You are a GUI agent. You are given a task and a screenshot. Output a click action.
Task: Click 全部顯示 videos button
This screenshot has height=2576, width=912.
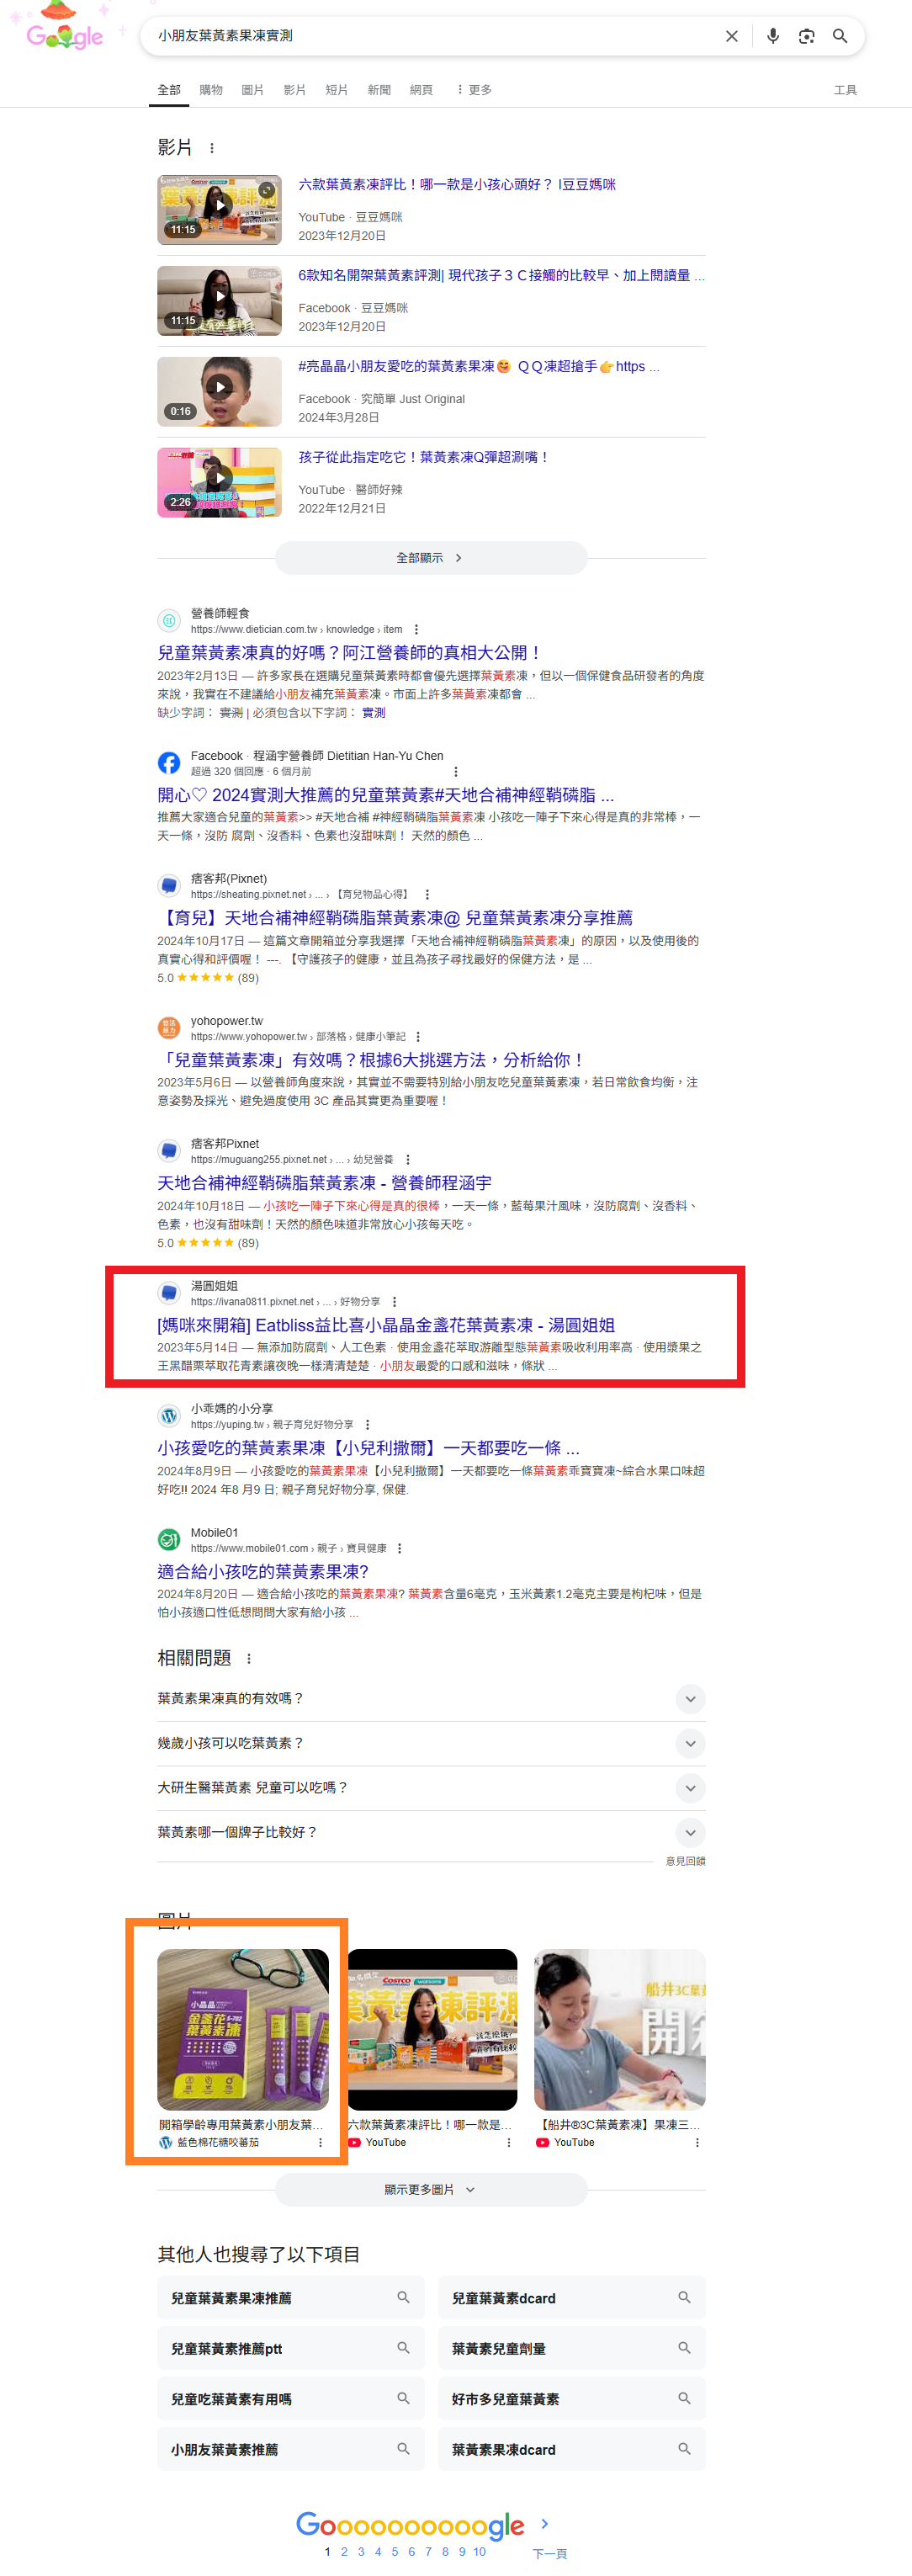[431, 558]
